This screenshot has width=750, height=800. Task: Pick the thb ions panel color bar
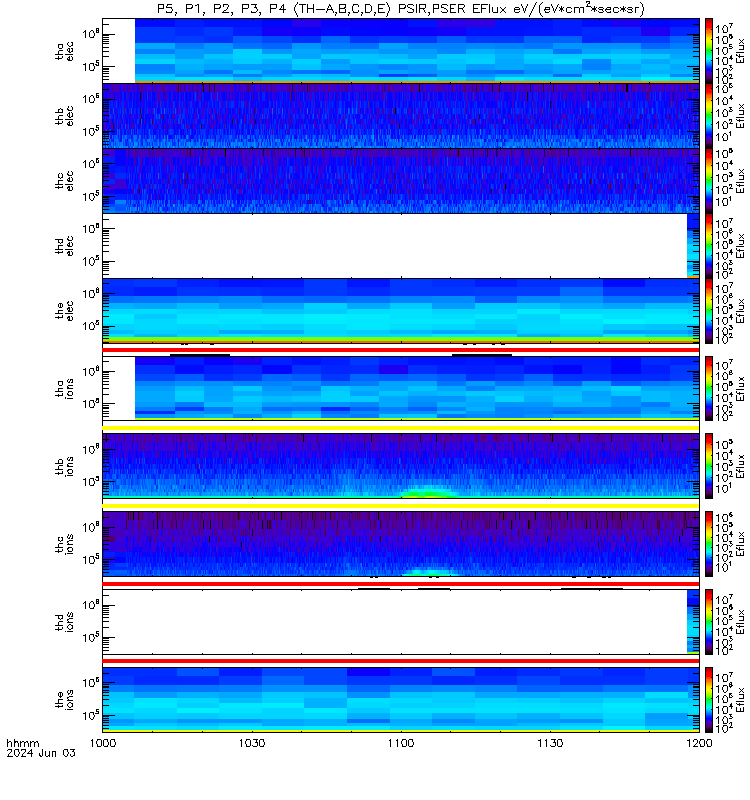(x=709, y=466)
